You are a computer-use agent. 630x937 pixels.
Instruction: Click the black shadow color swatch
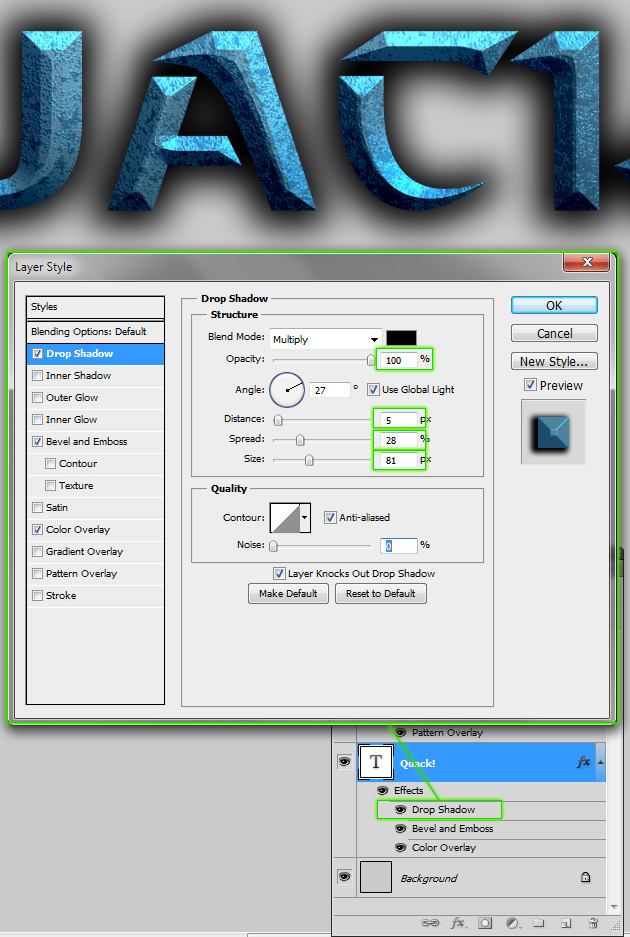tap(401, 338)
